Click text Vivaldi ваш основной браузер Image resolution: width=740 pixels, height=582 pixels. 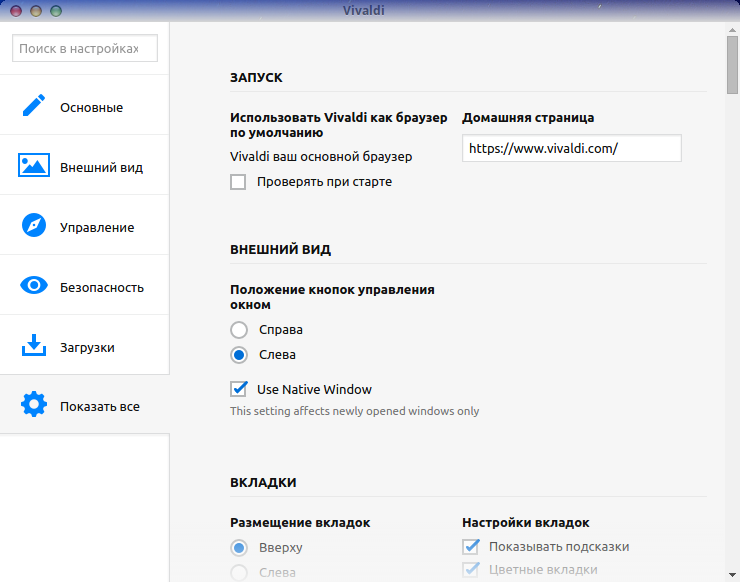click(x=321, y=157)
